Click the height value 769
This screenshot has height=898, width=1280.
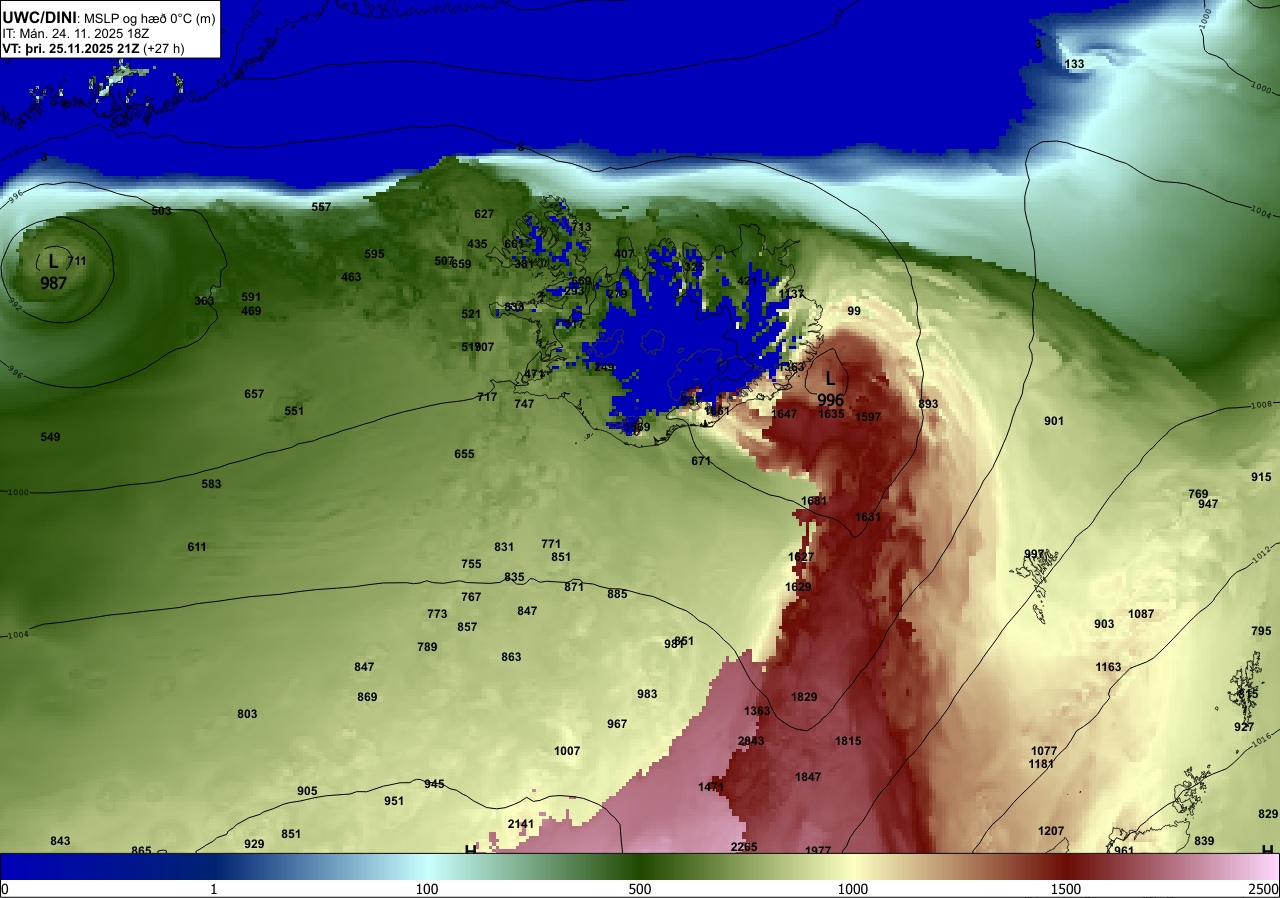coord(1198,494)
